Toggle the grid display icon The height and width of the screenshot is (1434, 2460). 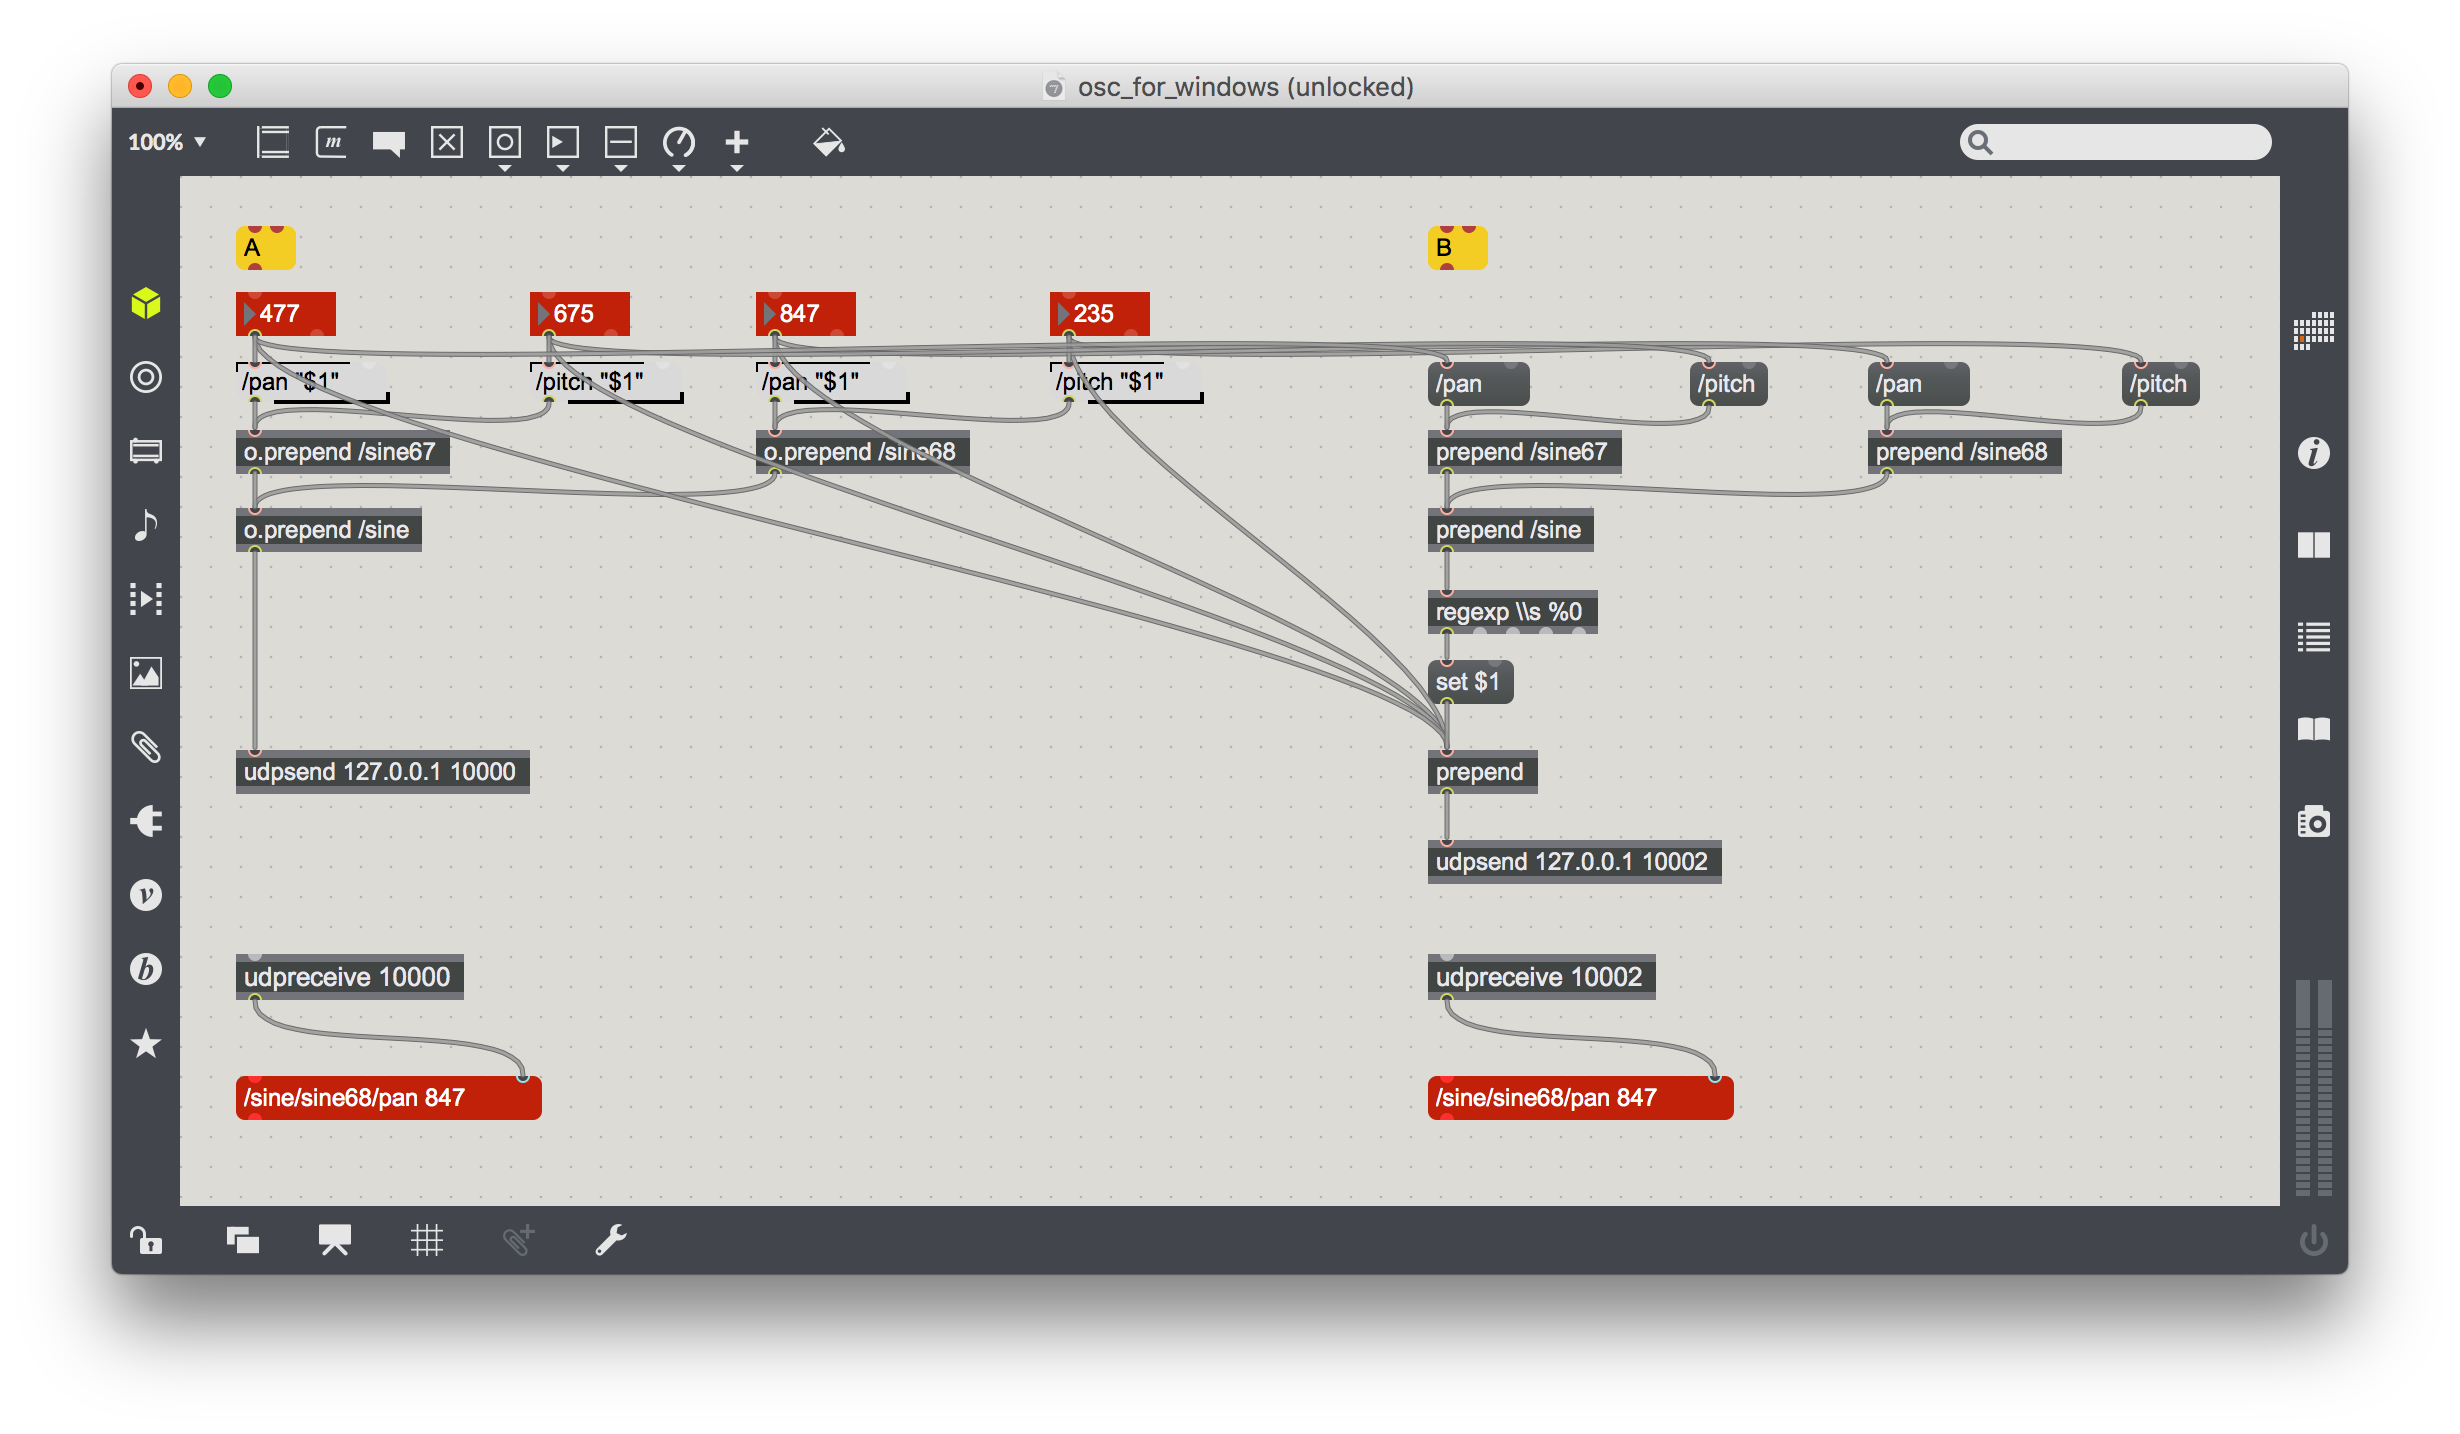pyautogui.click(x=427, y=1241)
